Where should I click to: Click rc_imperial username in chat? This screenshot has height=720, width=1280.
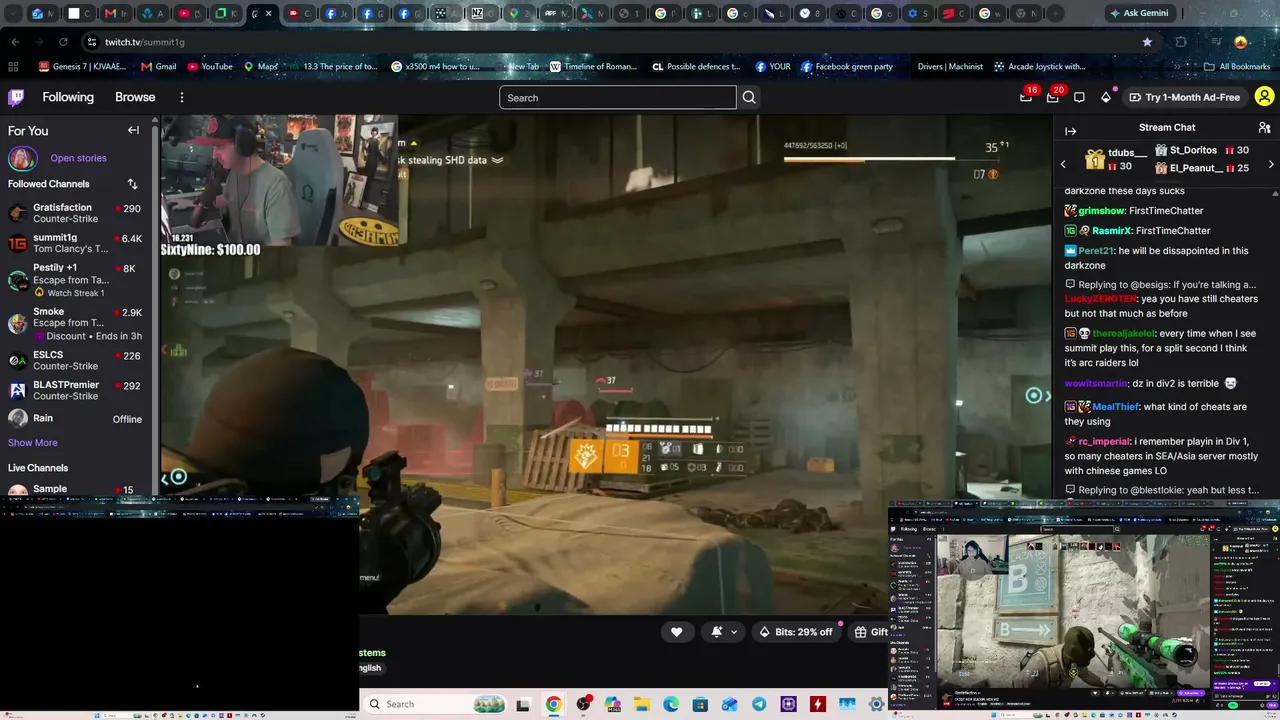tap(1103, 442)
